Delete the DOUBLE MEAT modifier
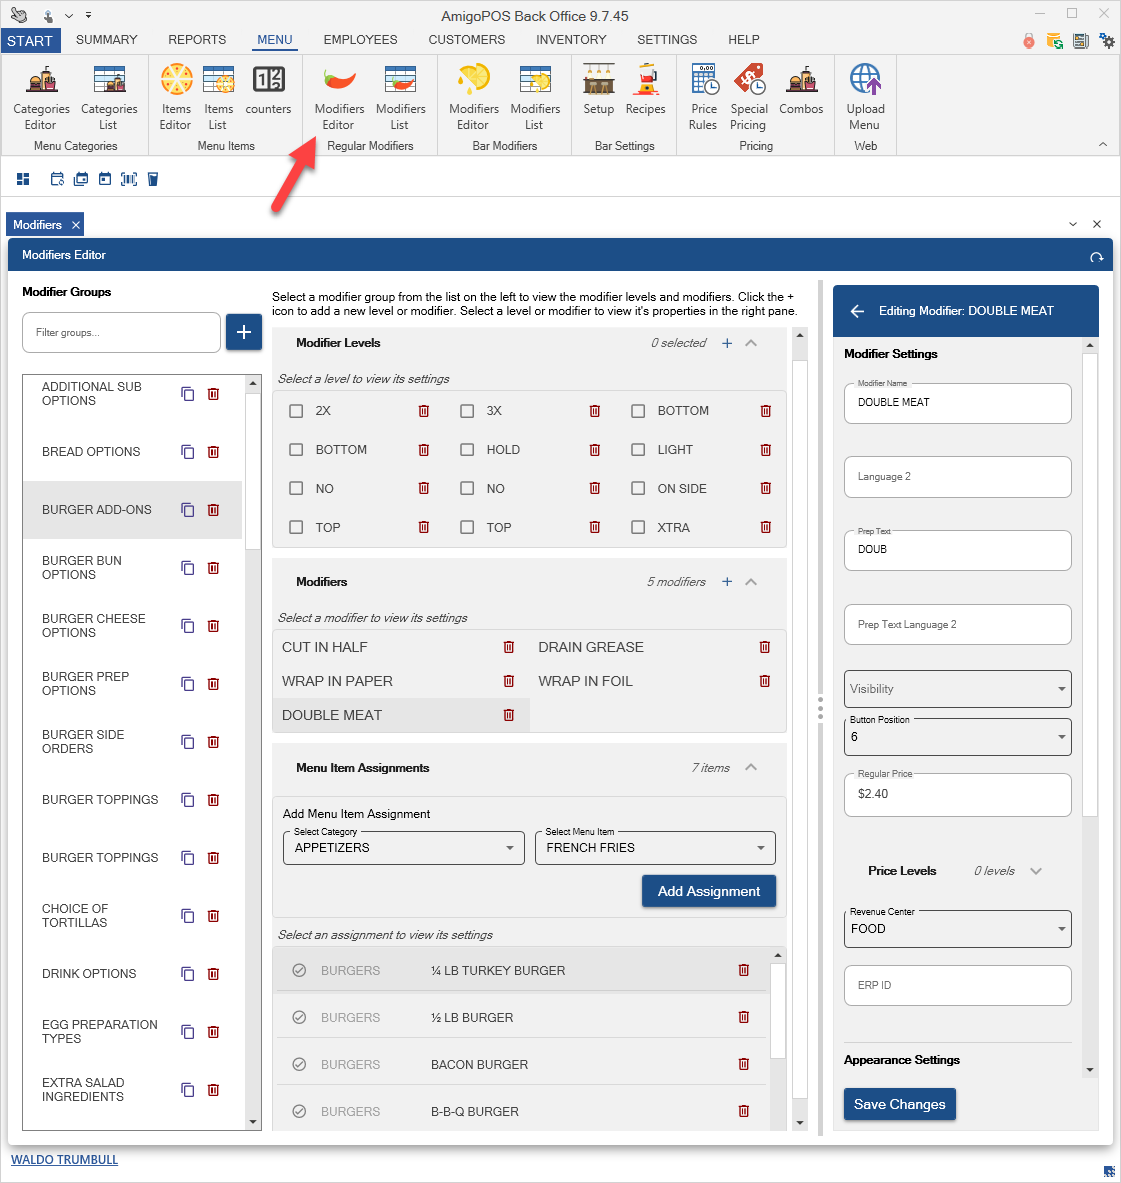 pyautogui.click(x=509, y=715)
